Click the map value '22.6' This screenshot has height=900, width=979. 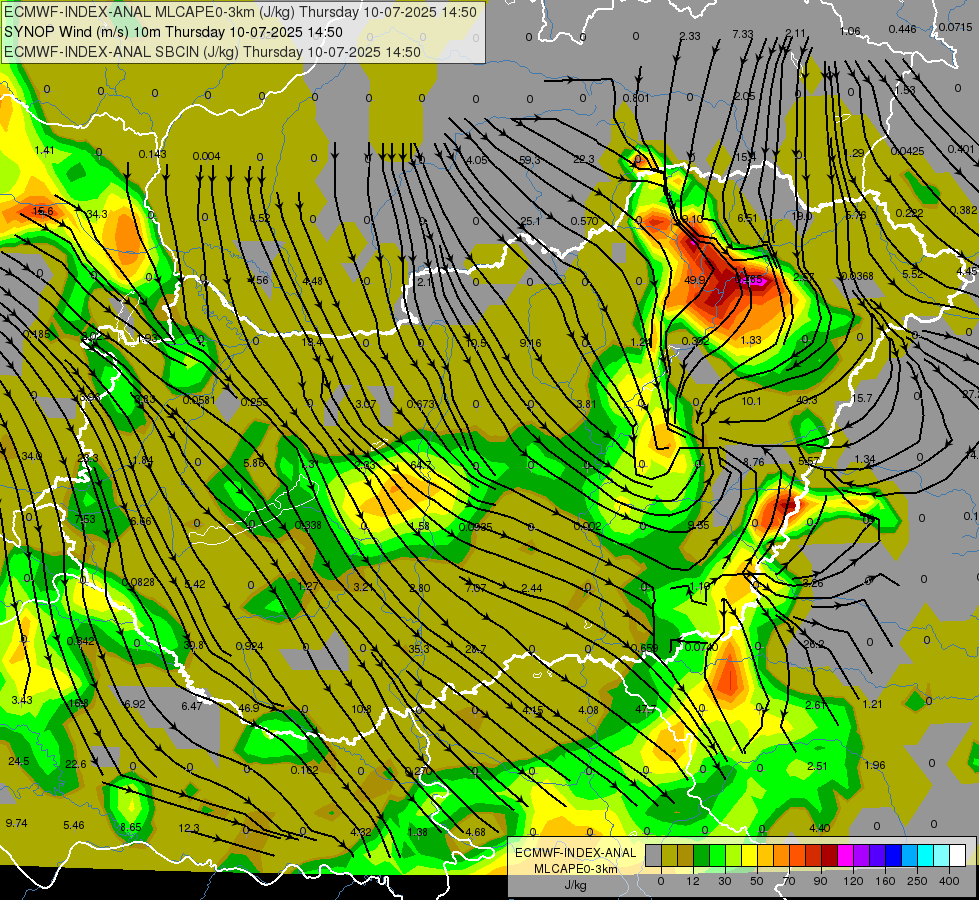tap(76, 764)
